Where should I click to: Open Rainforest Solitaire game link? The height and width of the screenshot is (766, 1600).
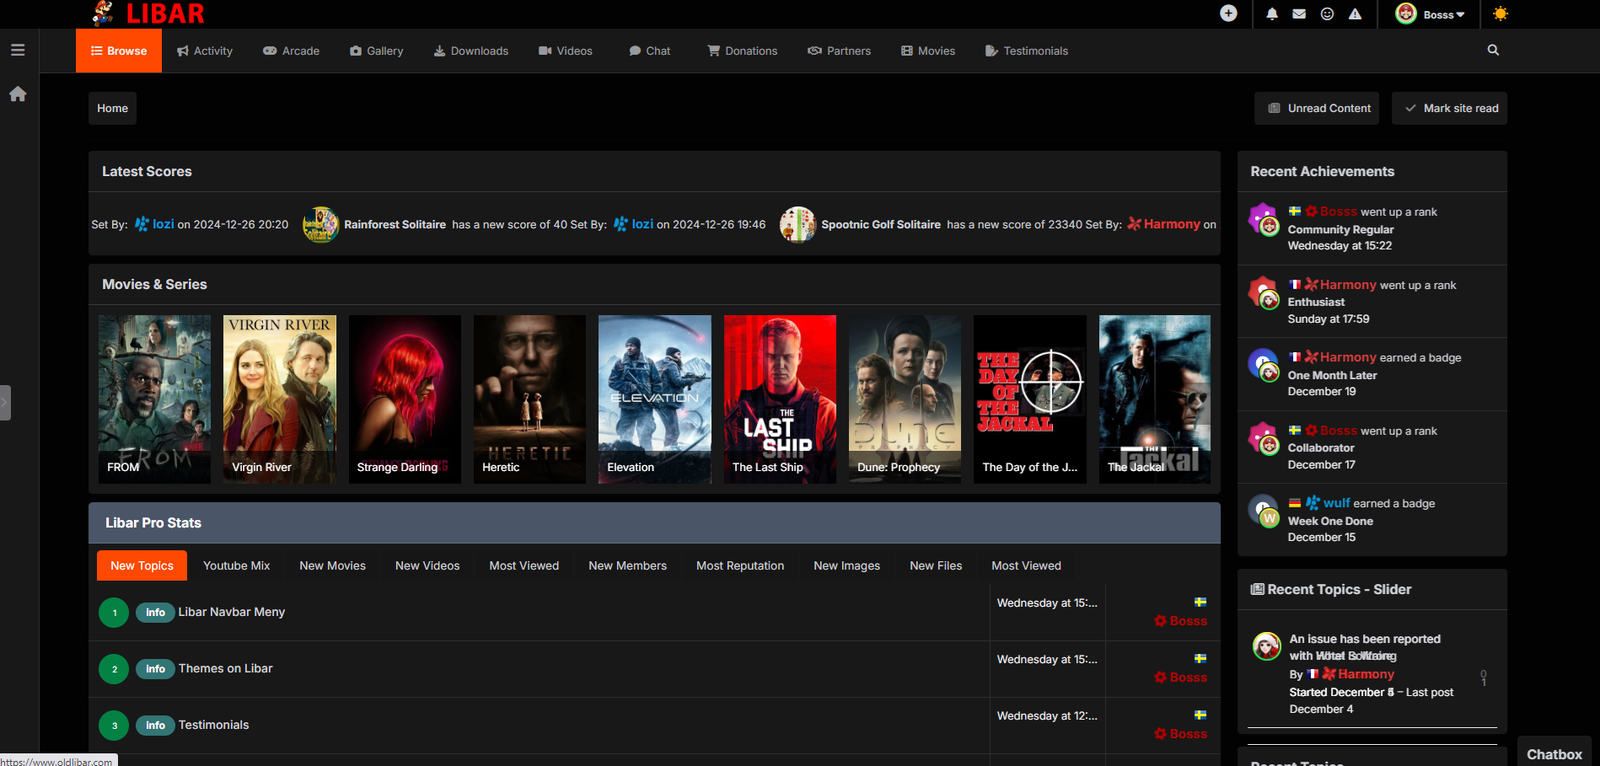click(x=395, y=225)
